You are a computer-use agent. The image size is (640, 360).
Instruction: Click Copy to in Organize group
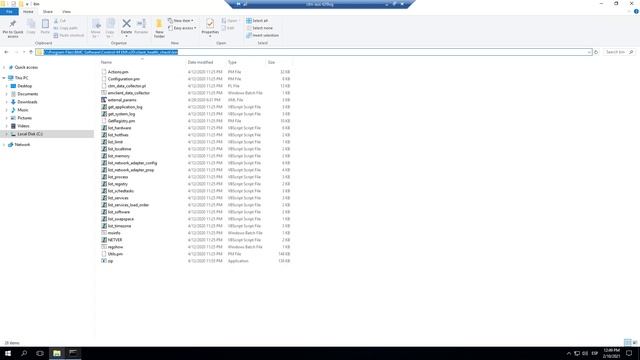(110, 28)
